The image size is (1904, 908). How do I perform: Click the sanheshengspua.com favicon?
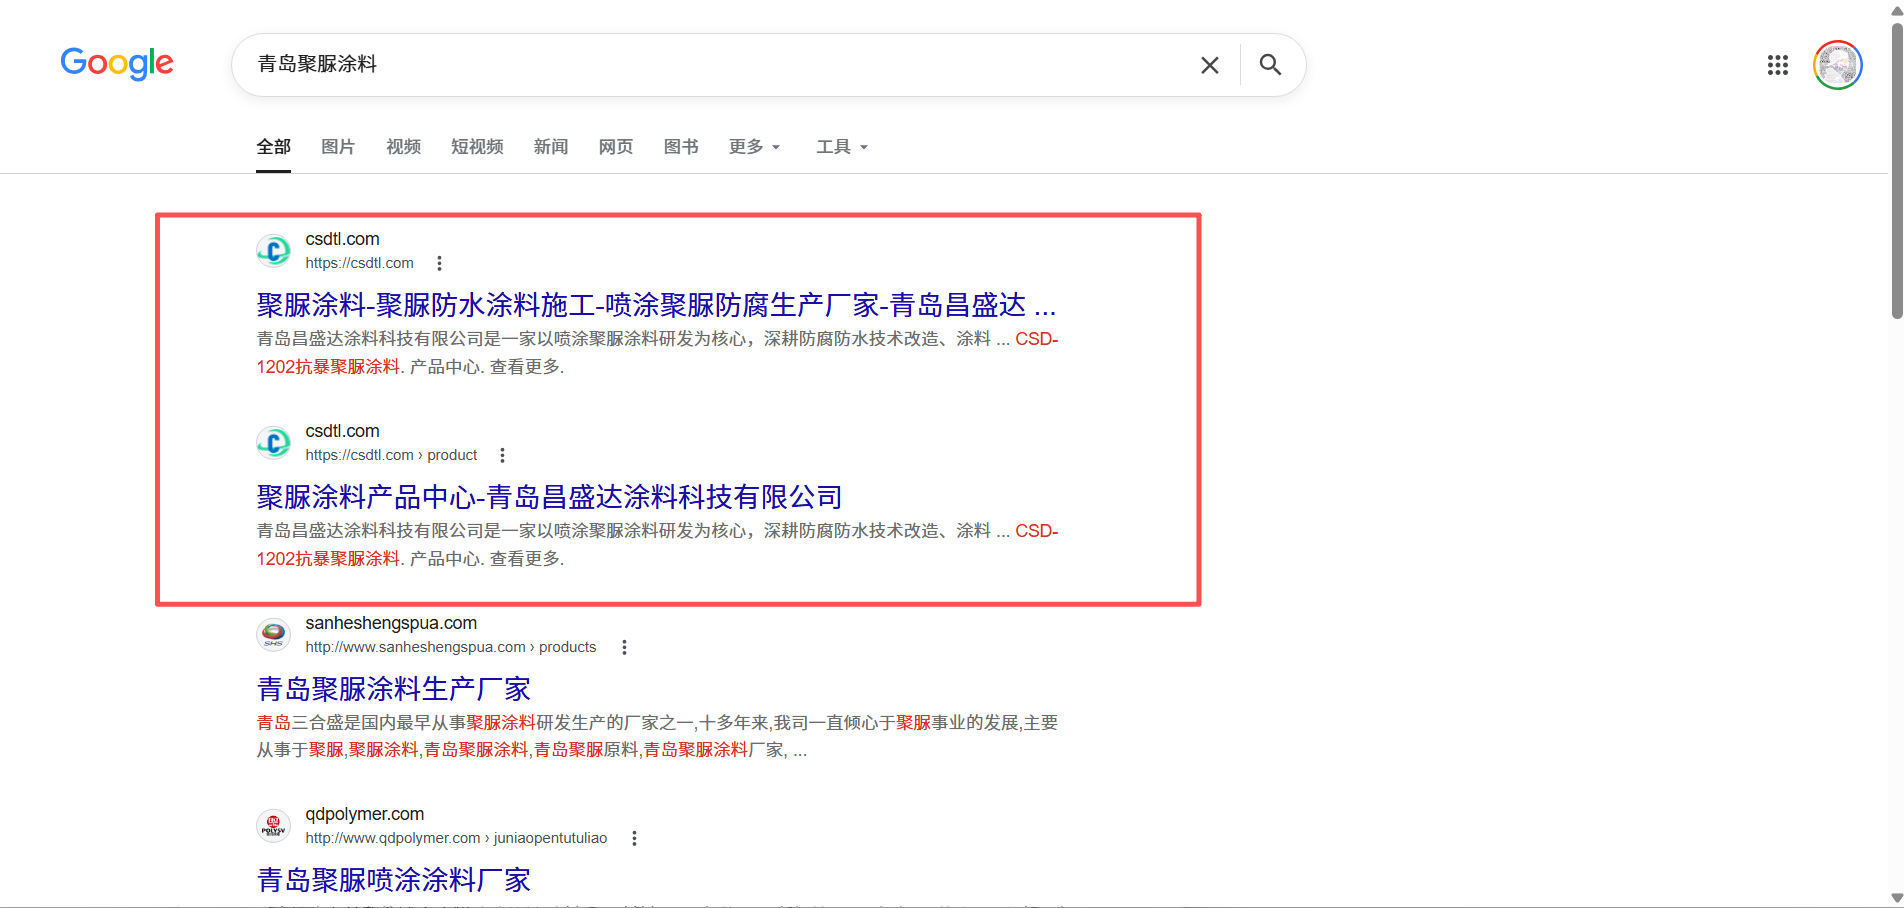[274, 634]
